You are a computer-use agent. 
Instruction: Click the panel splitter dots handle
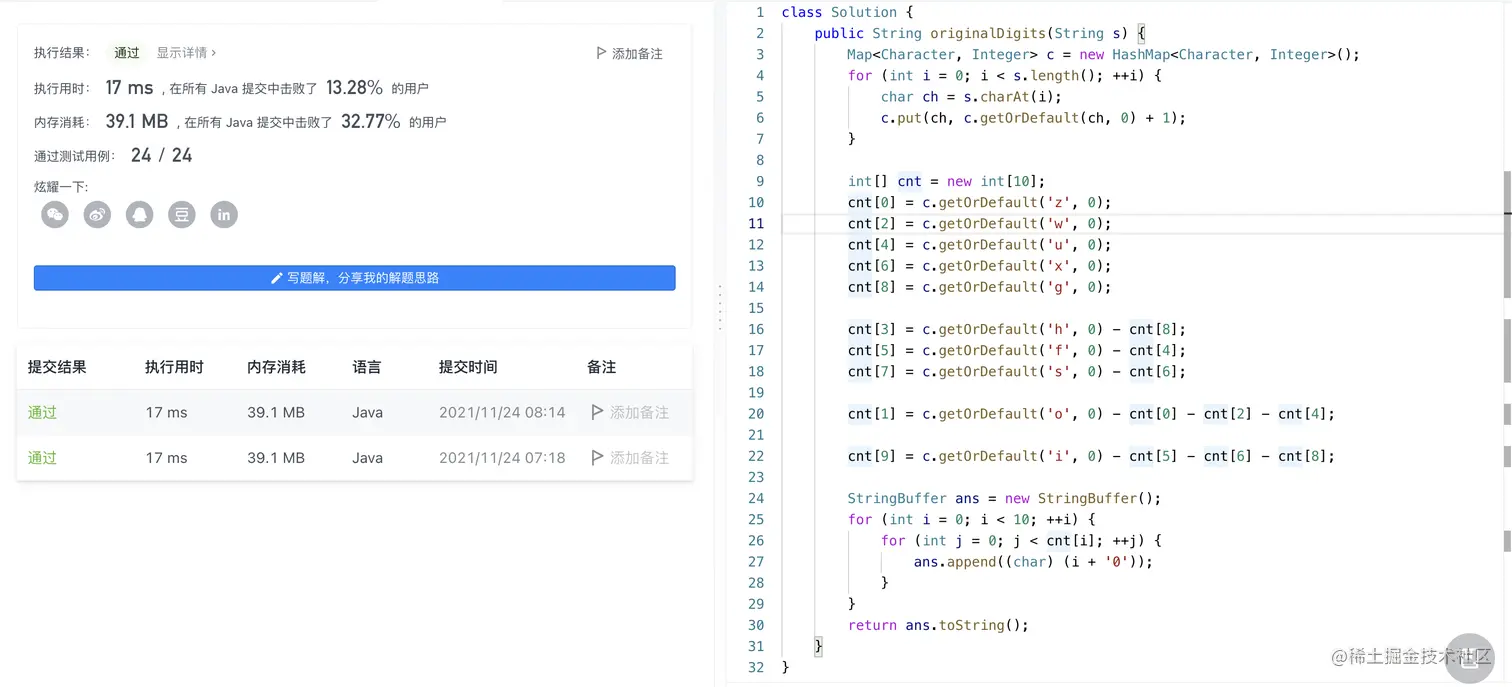[x=719, y=307]
